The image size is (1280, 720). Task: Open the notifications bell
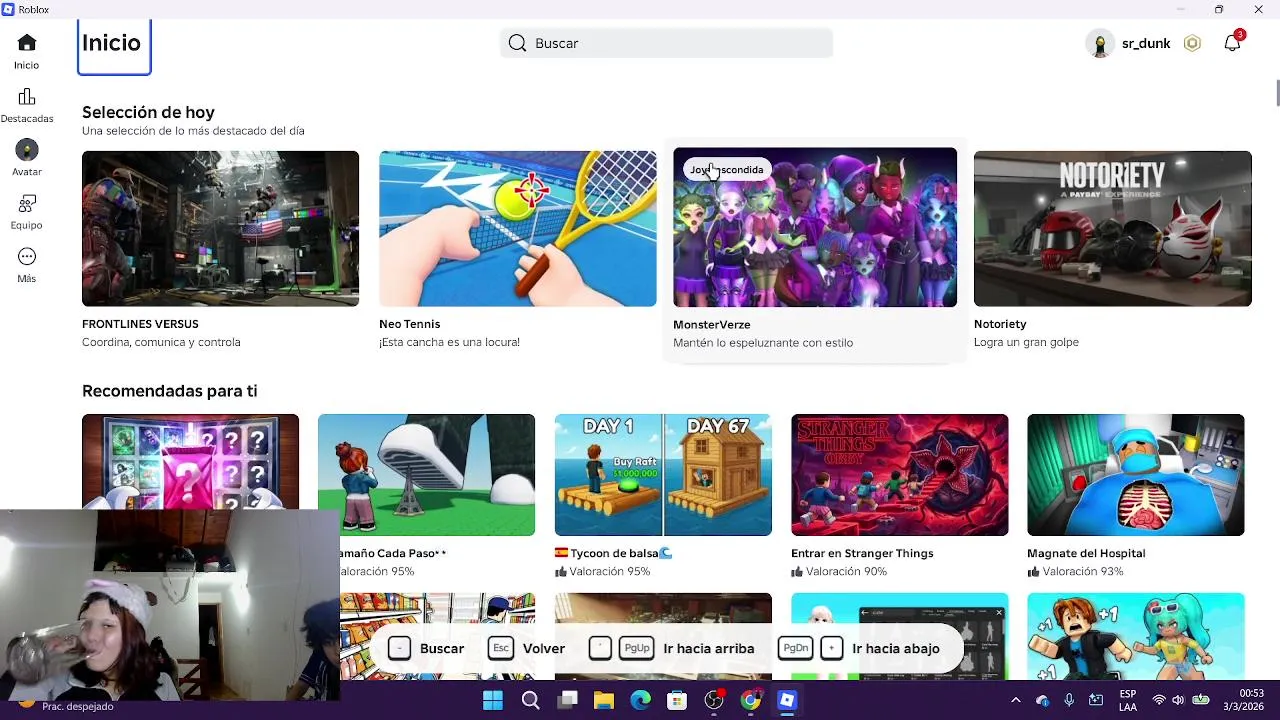(1233, 43)
